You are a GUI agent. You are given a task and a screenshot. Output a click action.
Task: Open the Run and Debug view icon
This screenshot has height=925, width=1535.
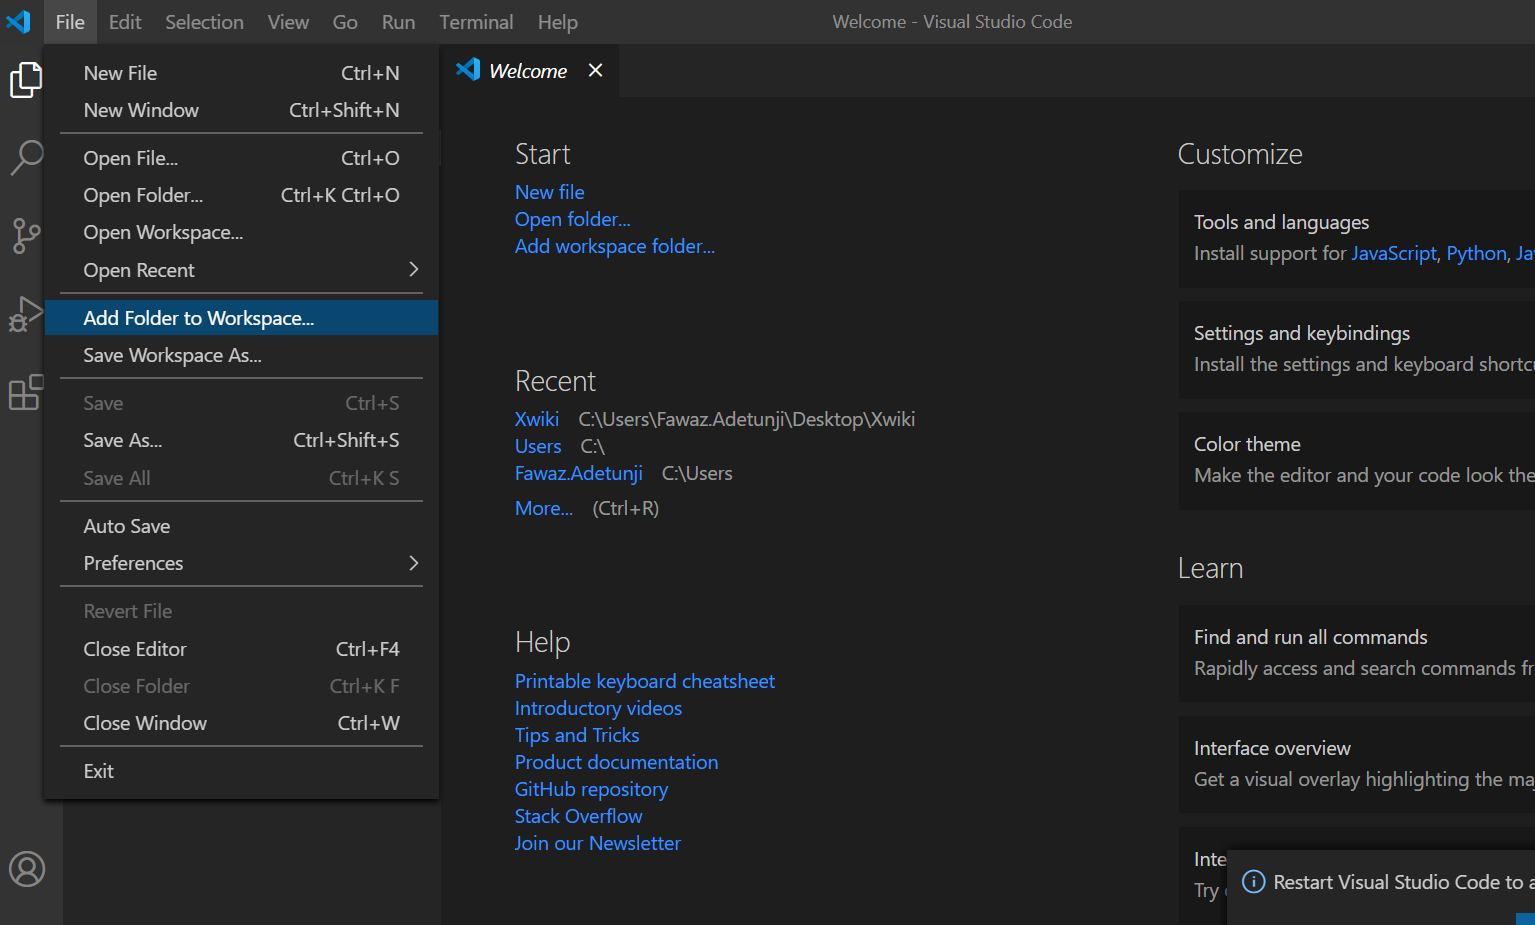click(x=26, y=314)
